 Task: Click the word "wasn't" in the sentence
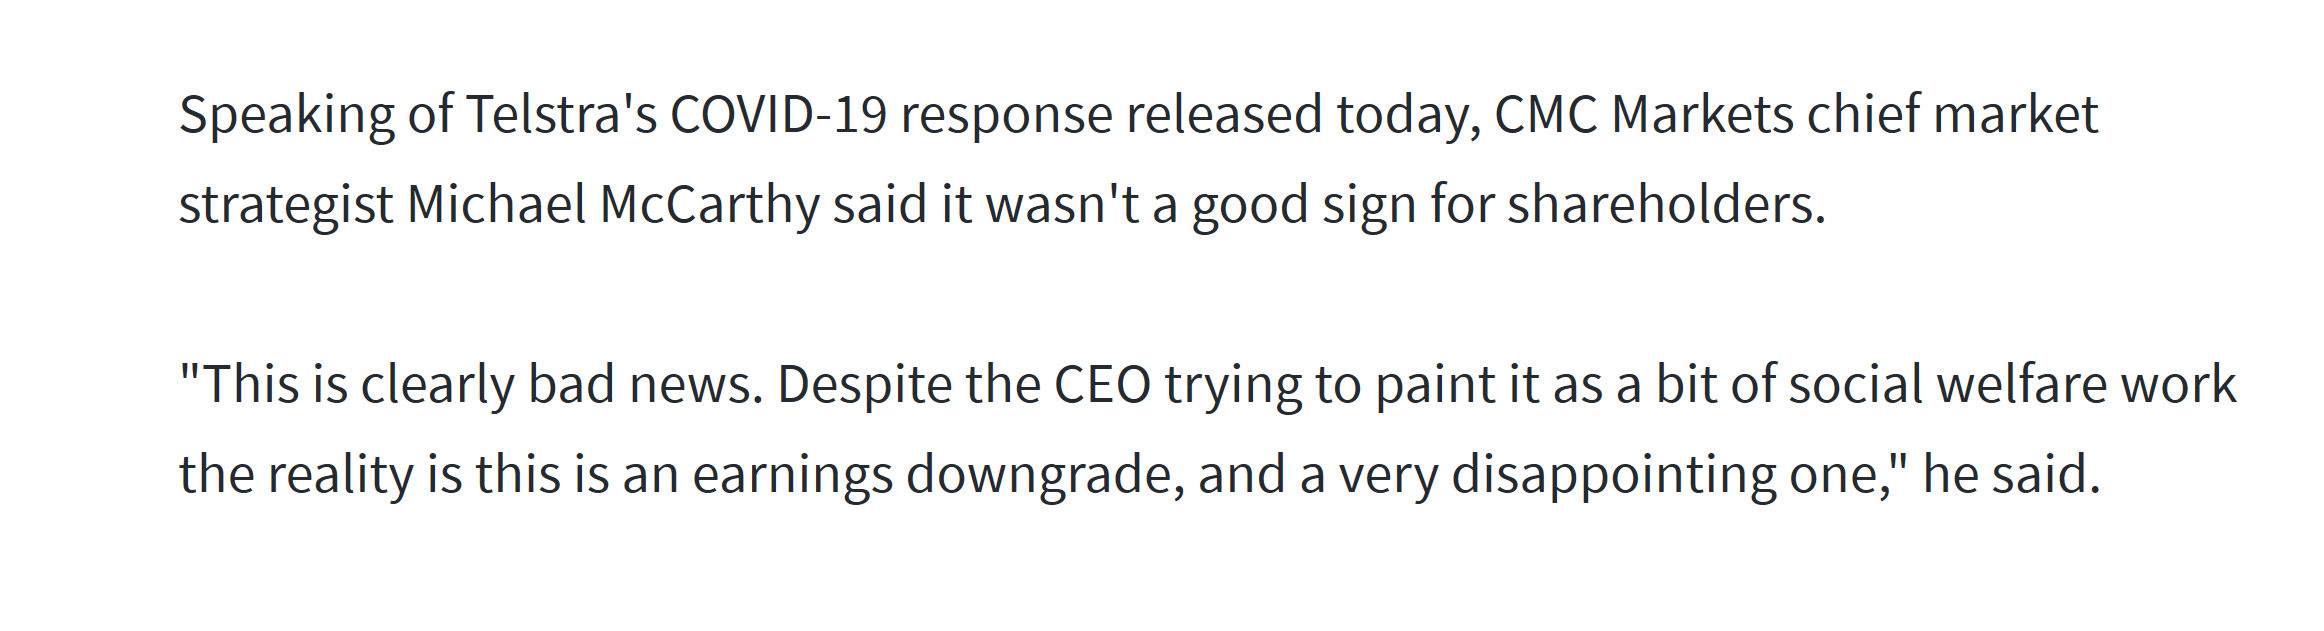click(1063, 205)
